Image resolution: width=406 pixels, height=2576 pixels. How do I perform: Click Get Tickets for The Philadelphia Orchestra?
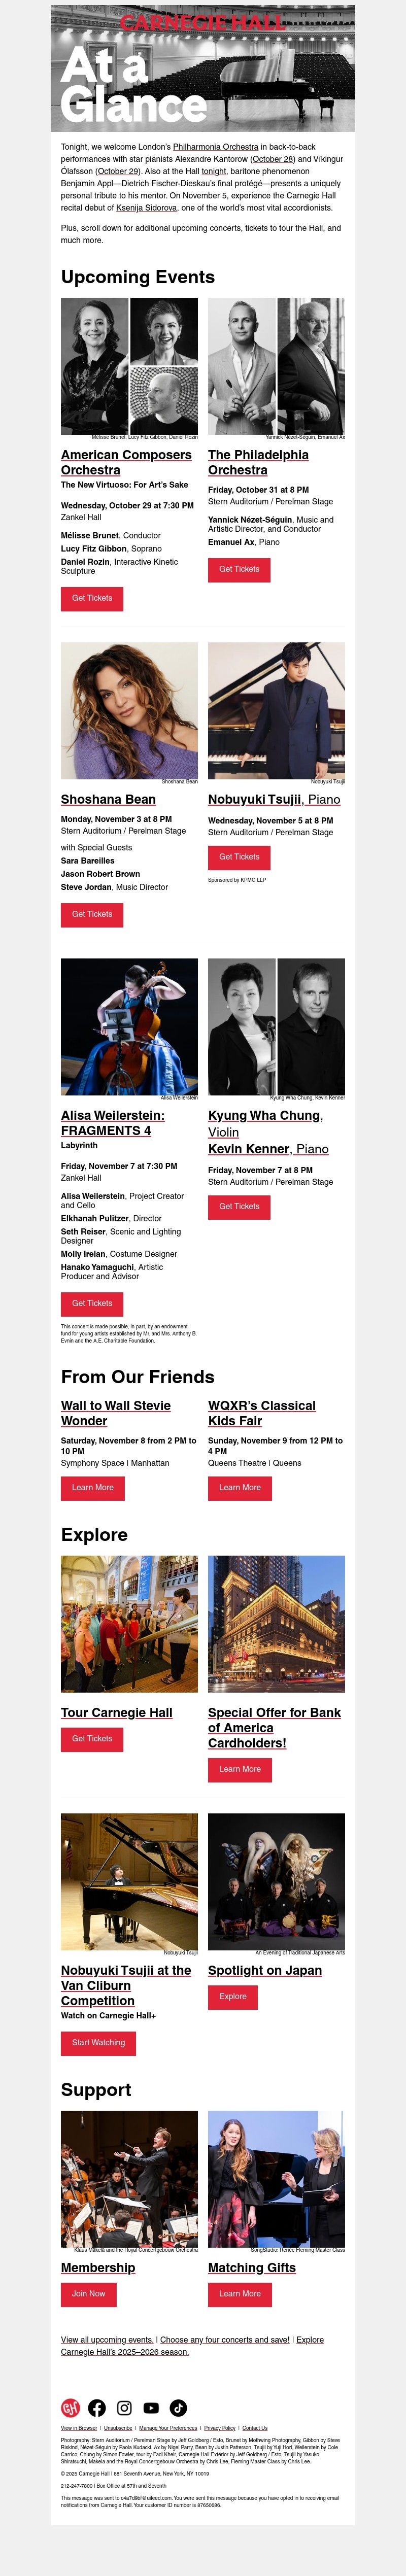click(x=239, y=569)
